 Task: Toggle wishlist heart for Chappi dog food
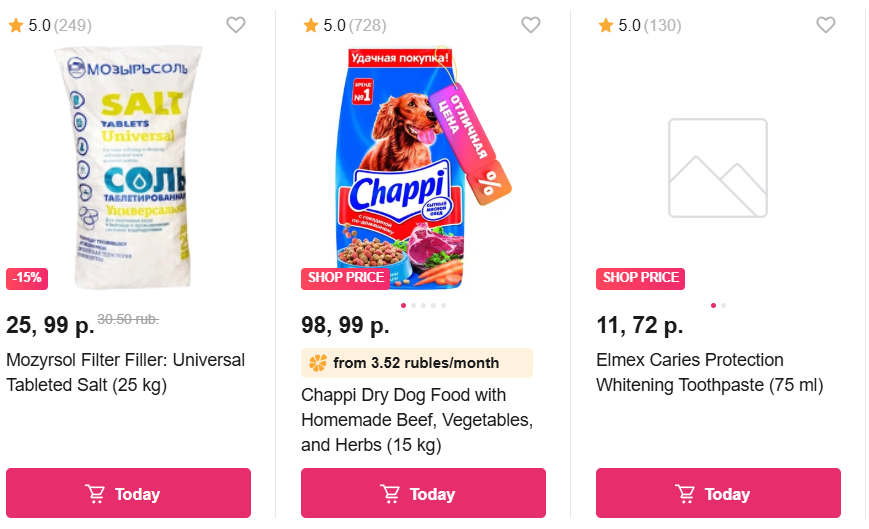pos(530,25)
